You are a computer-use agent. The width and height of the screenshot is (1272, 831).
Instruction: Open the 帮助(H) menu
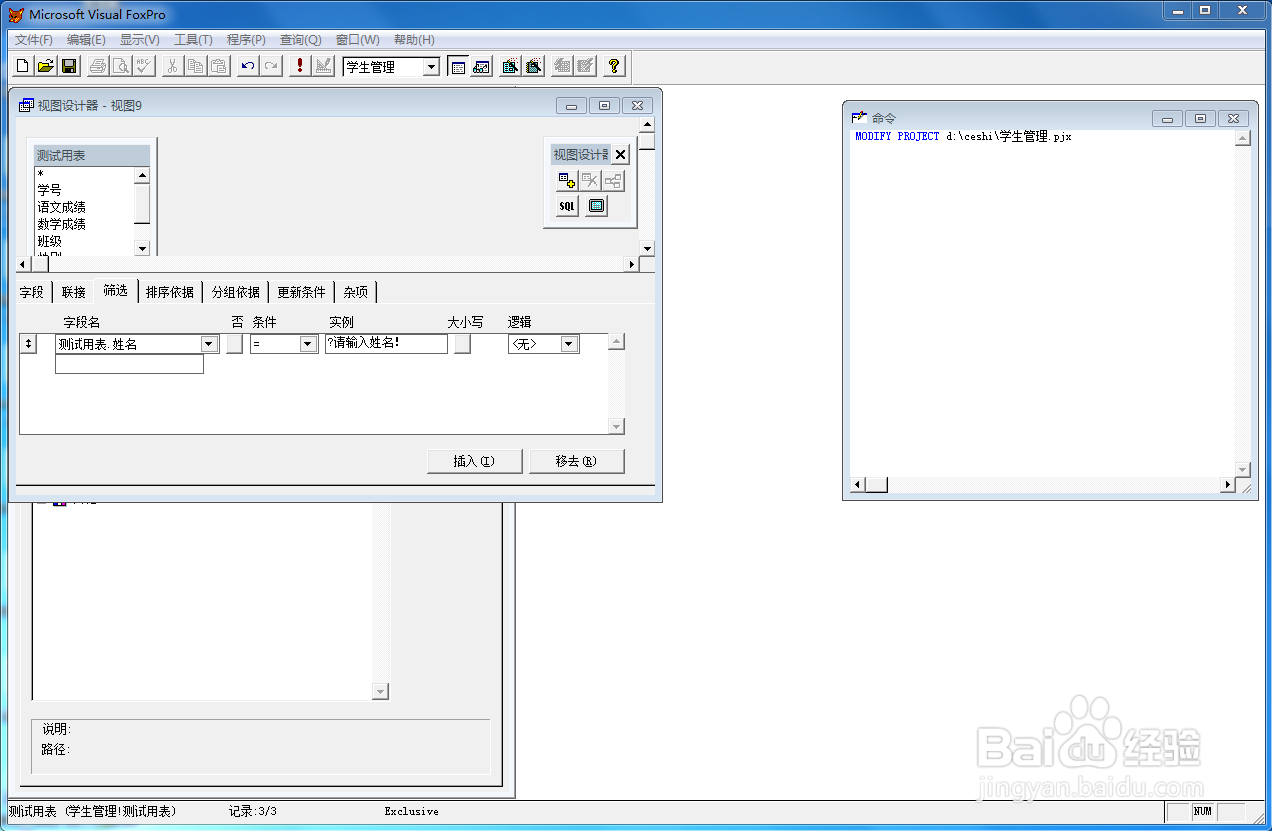[414, 40]
